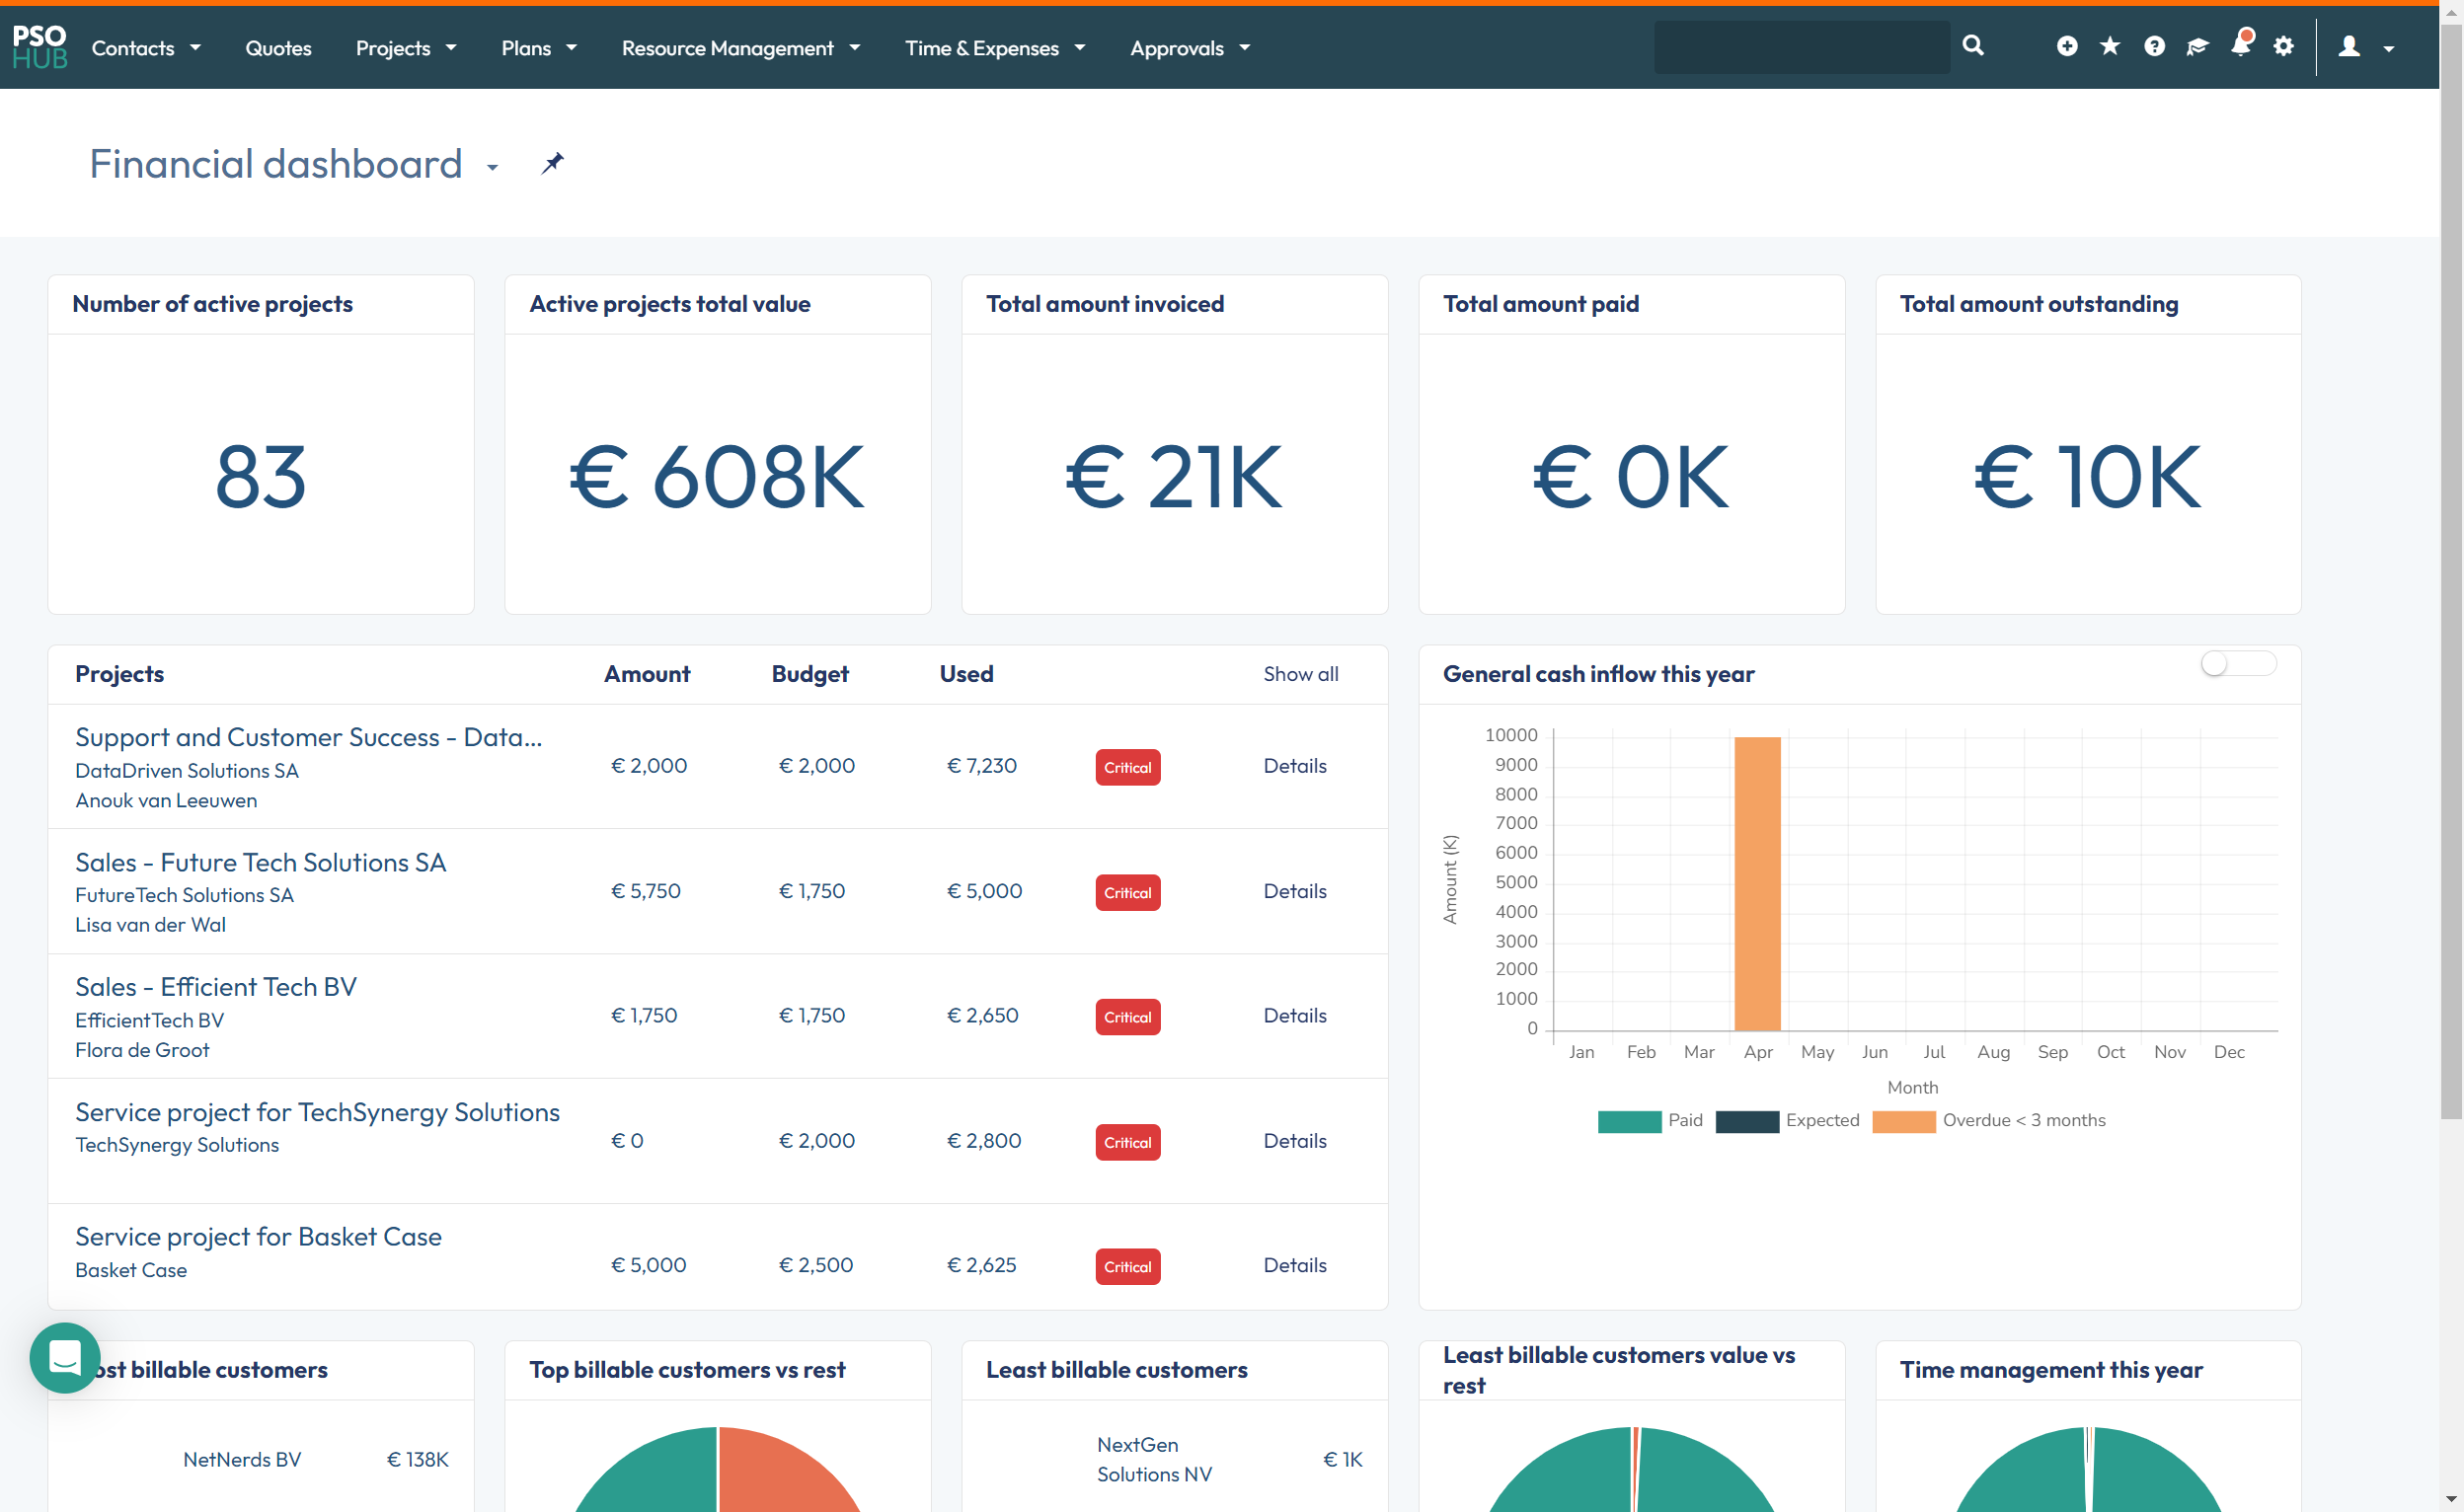Open notifications bell icon
This screenshot has width=2464, height=1512.
2241,45
